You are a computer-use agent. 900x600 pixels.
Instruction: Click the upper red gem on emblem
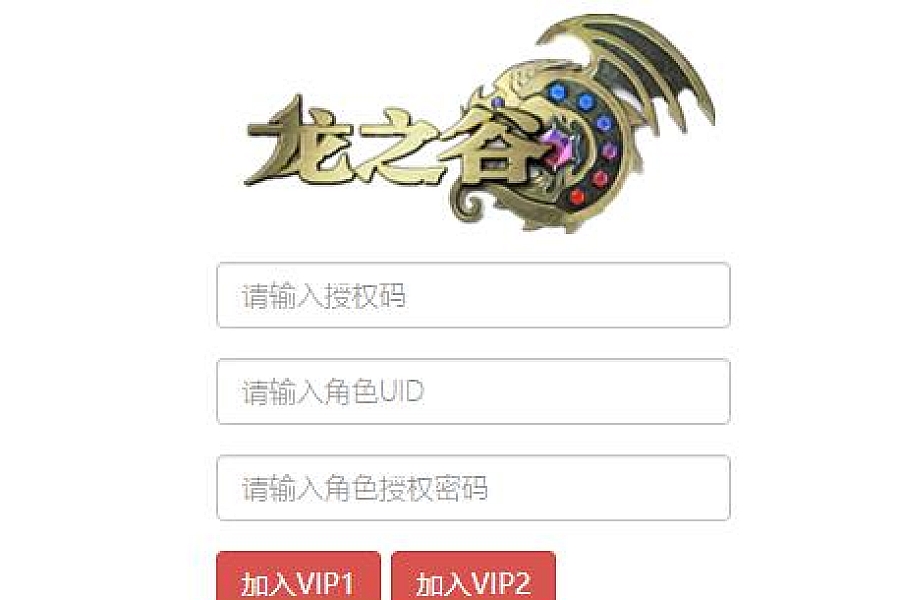click(x=600, y=178)
